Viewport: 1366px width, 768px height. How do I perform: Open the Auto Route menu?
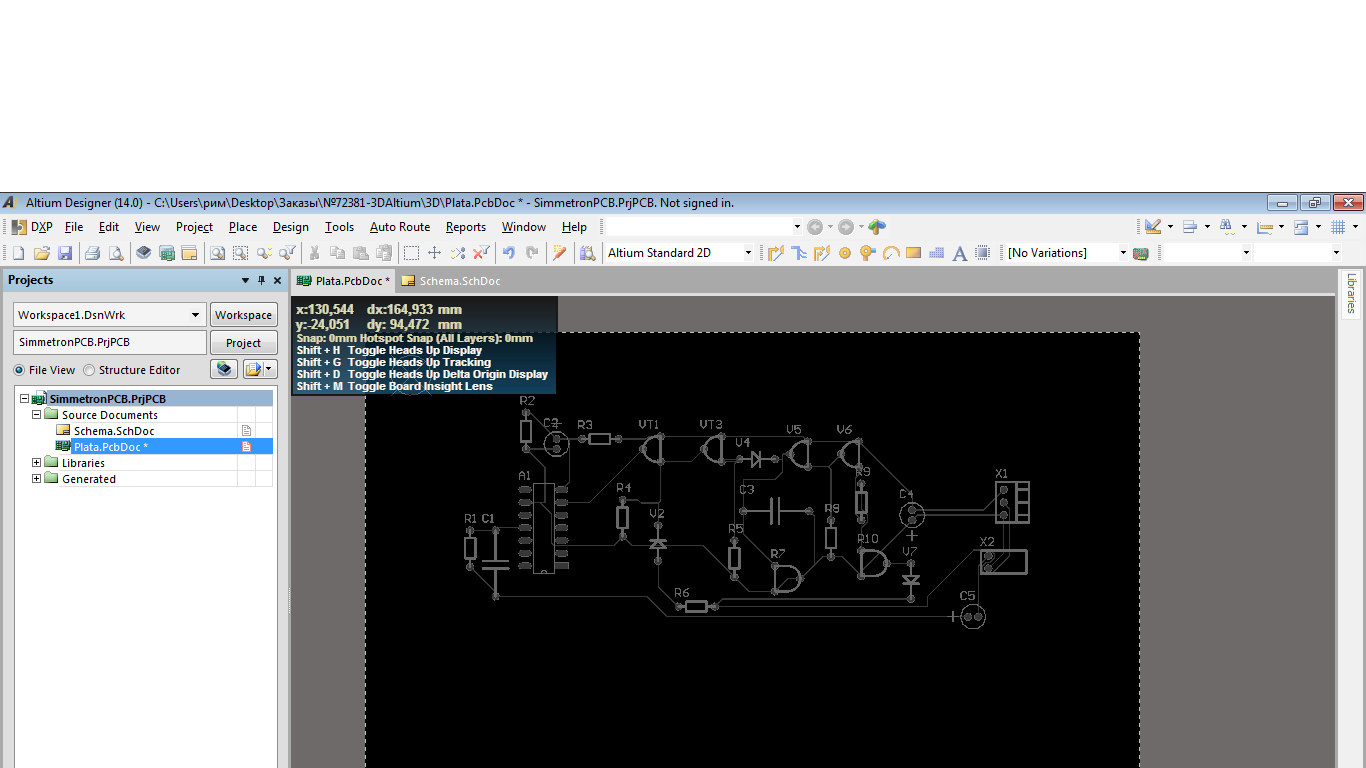click(x=399, y=227)
